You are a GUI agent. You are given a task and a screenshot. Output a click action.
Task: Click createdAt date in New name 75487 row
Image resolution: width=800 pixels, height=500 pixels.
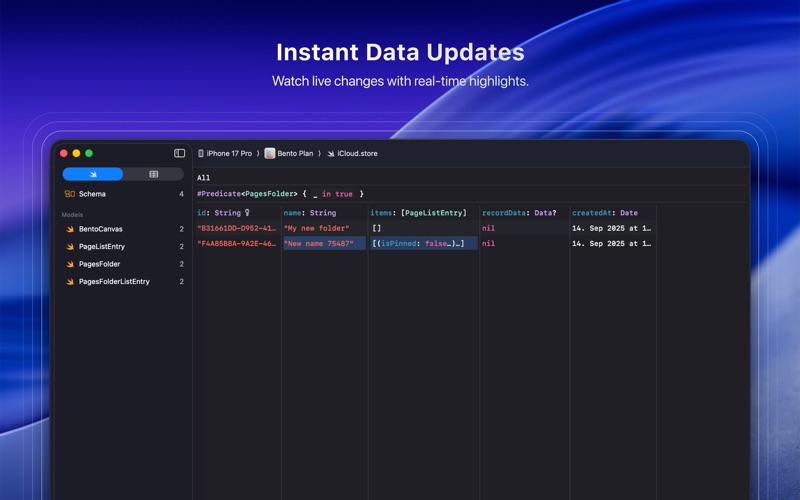click(x=611, y=243)
